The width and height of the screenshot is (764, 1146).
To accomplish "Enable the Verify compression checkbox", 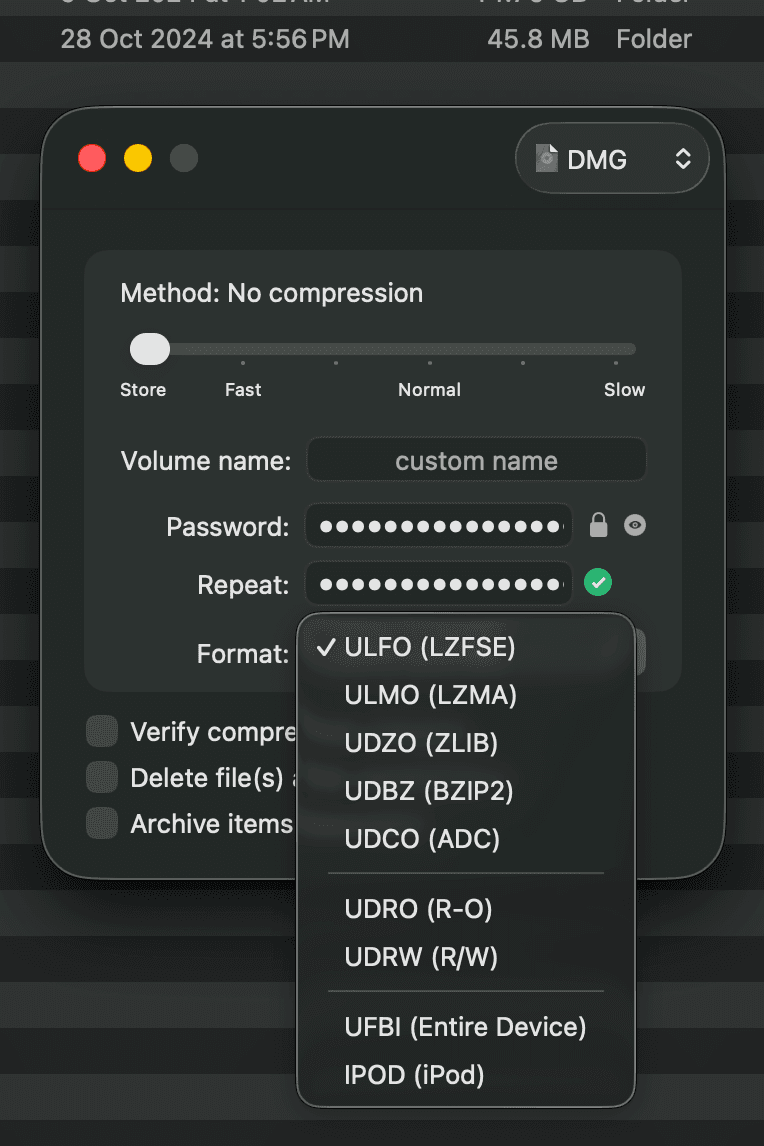I will 102,732.
